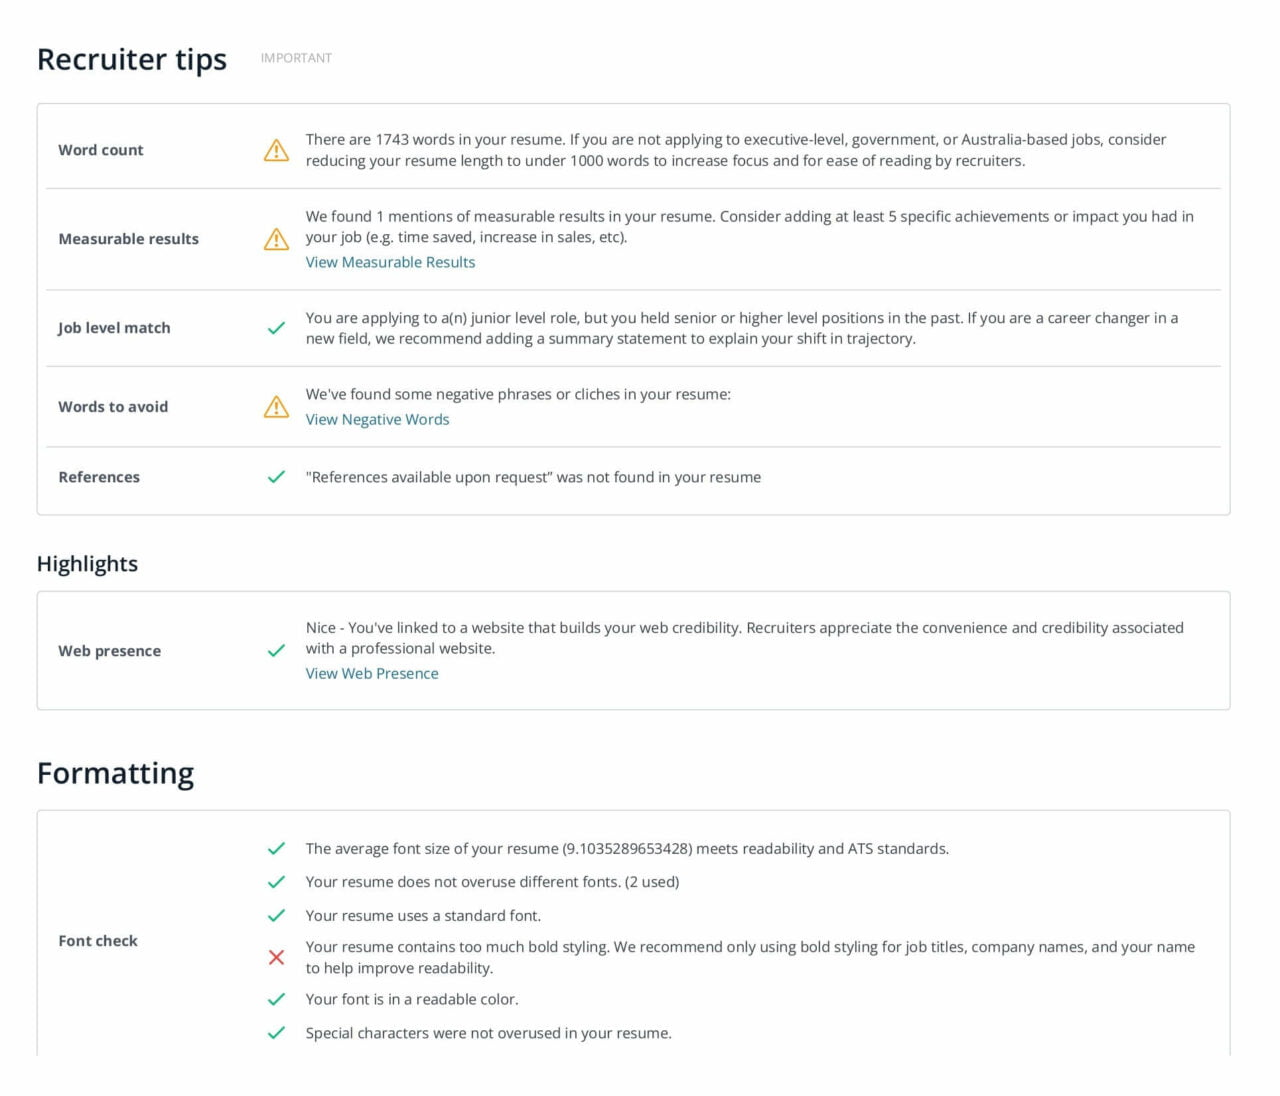Open View Negative Words
1280x1096 pixels.
(377, 419)
